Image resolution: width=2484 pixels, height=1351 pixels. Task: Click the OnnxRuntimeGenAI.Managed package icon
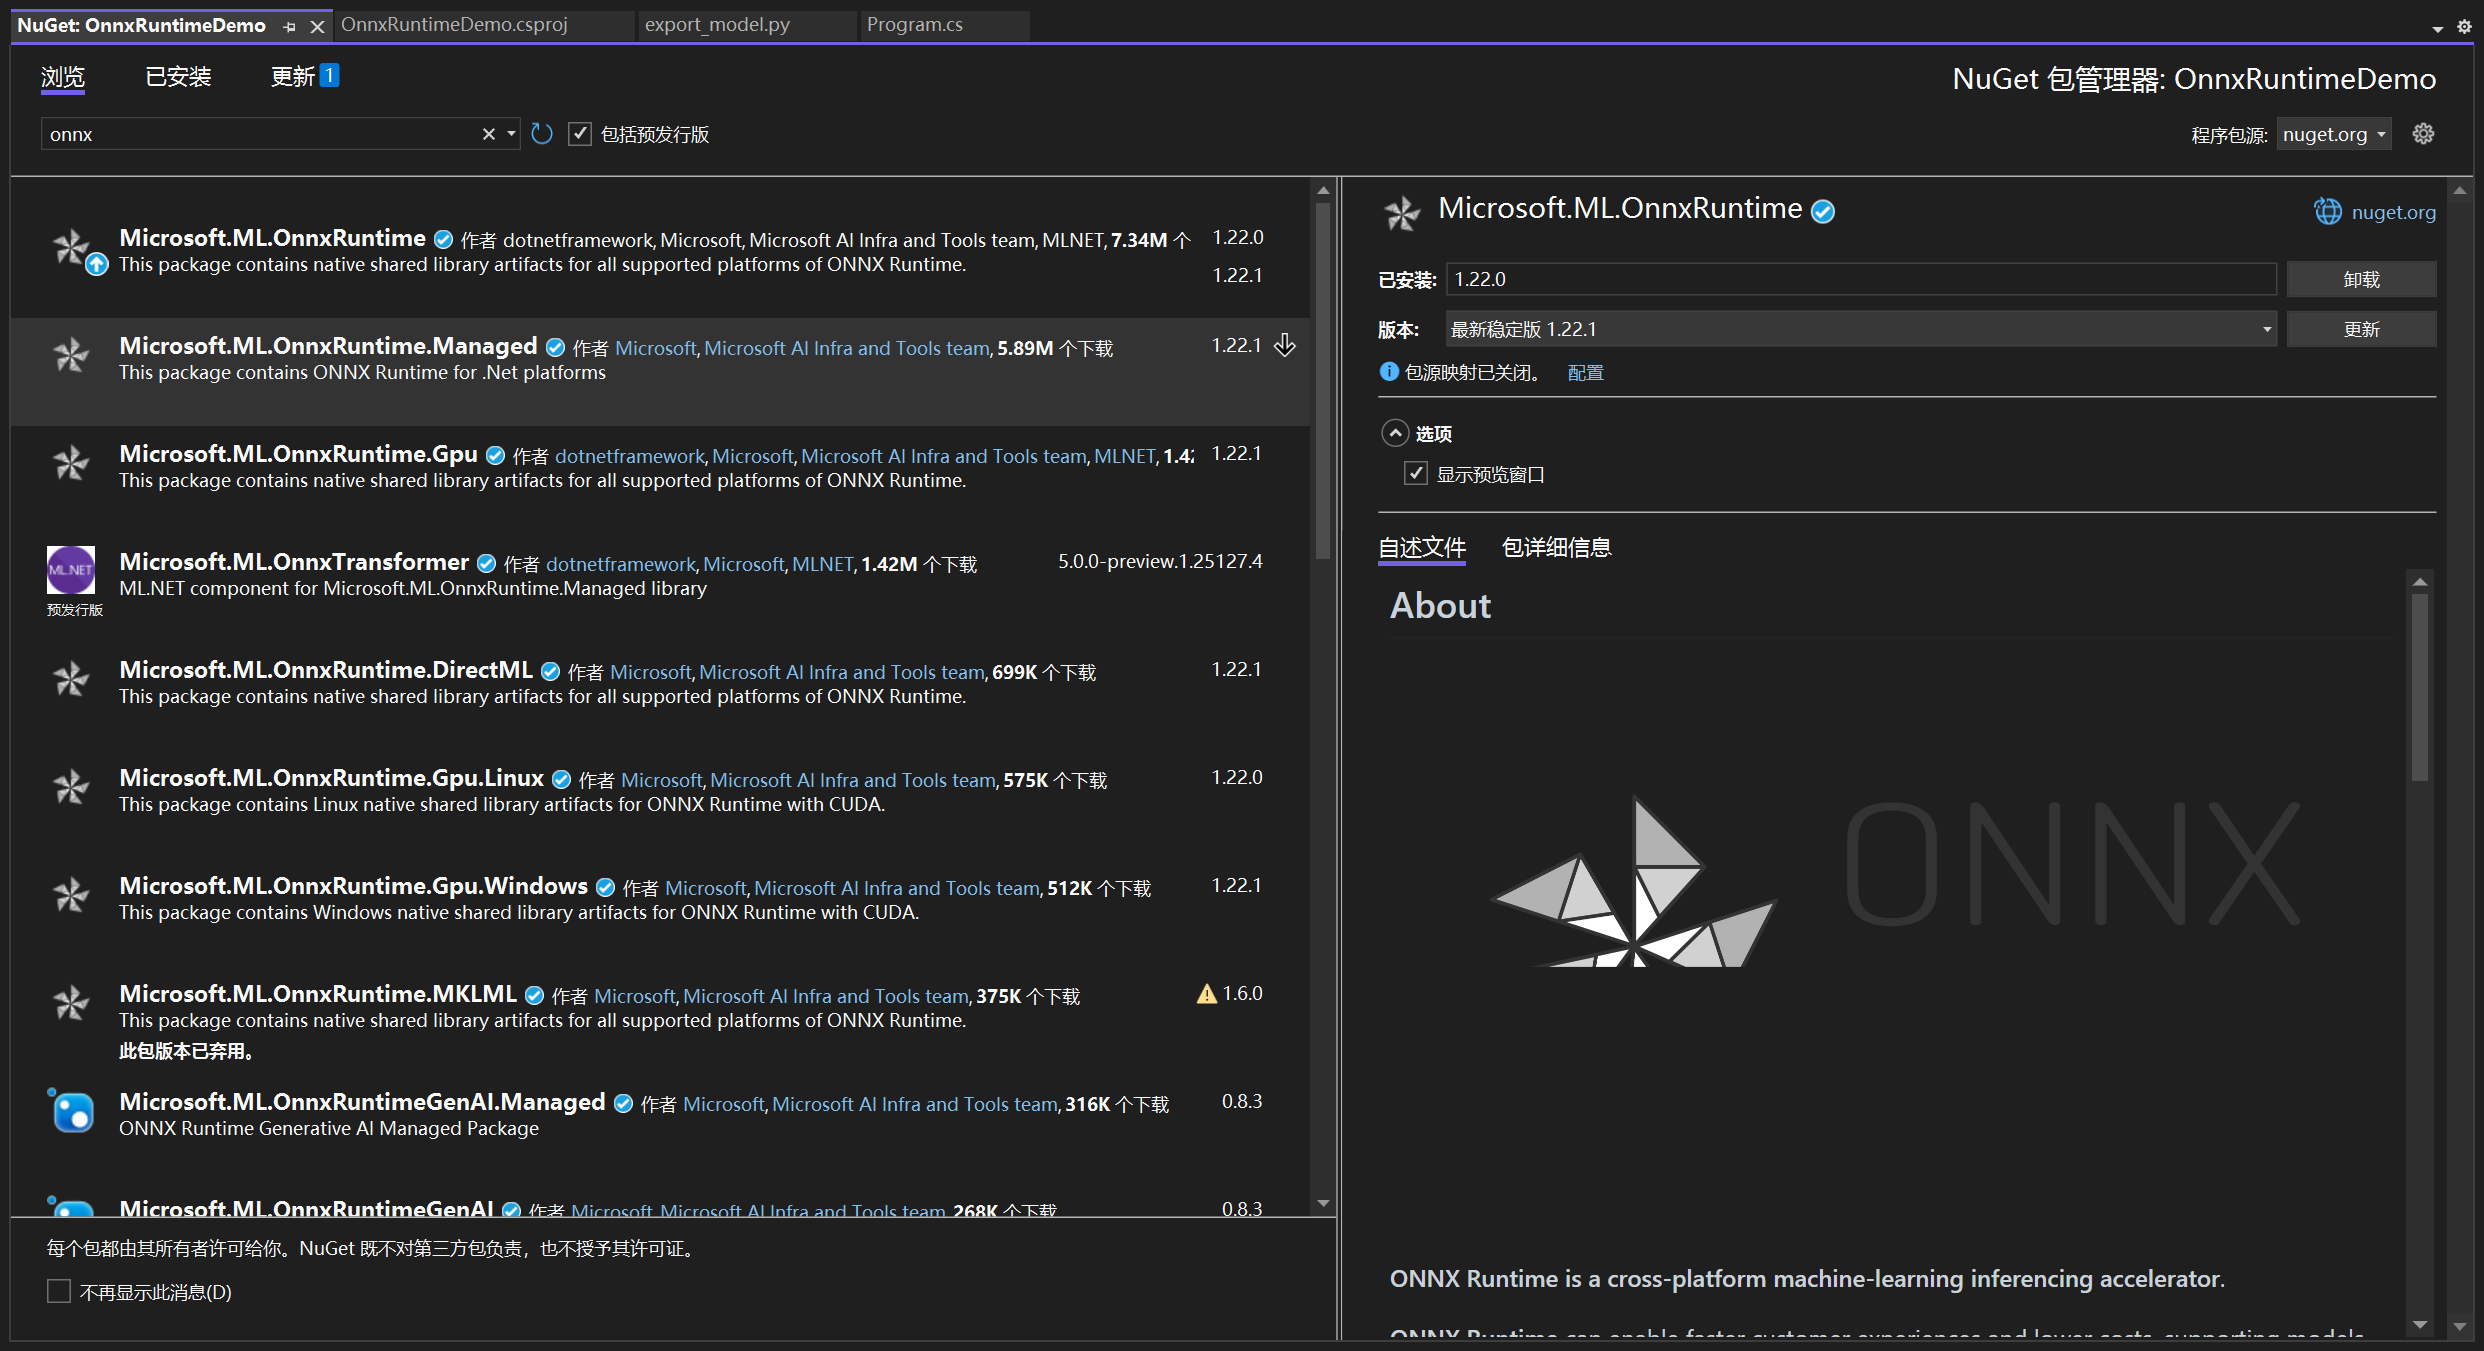pyautogui.click(x=72, y=1111)
